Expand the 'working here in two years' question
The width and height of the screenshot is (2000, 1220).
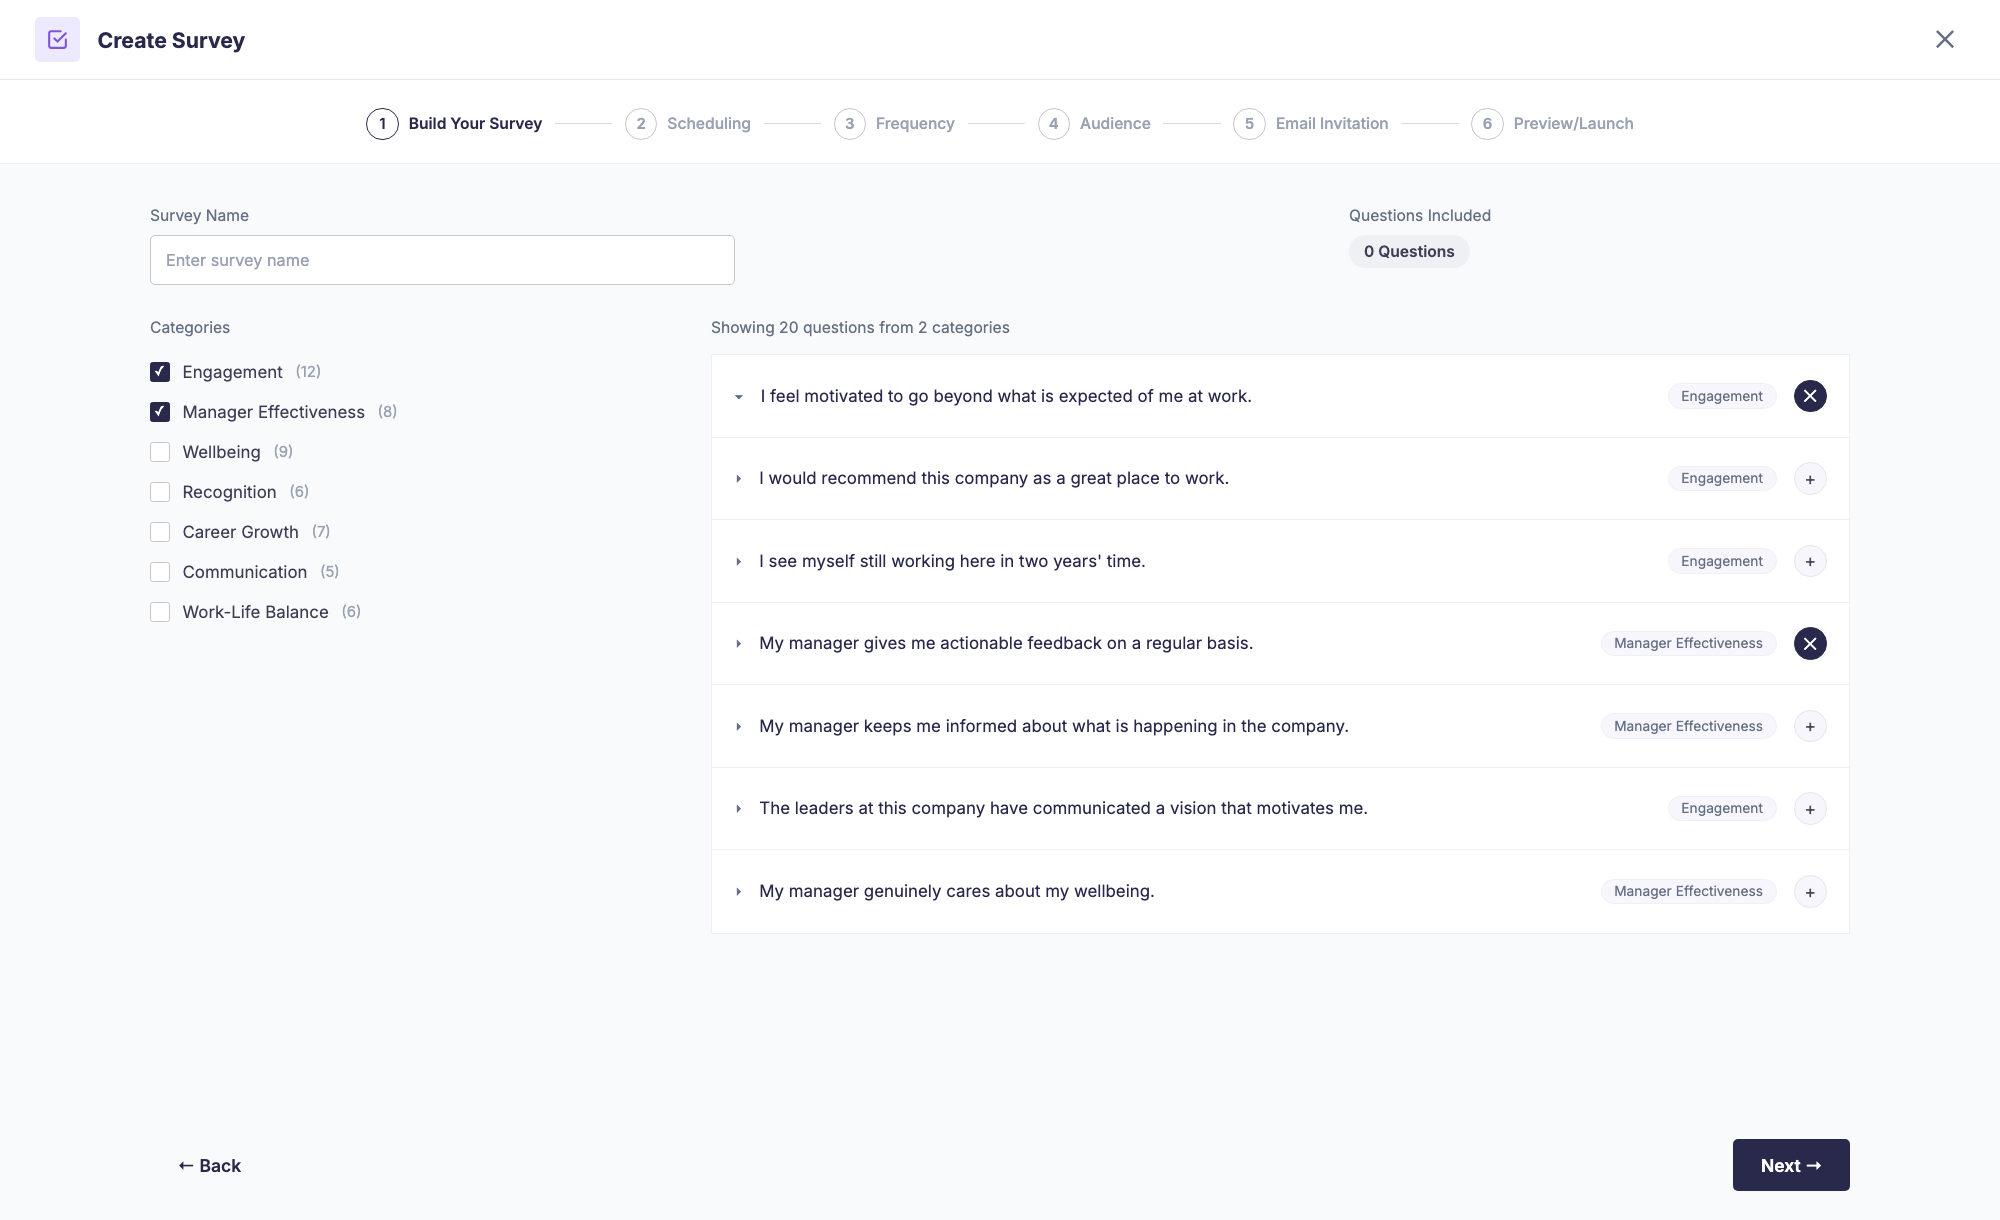click(739, 562)
